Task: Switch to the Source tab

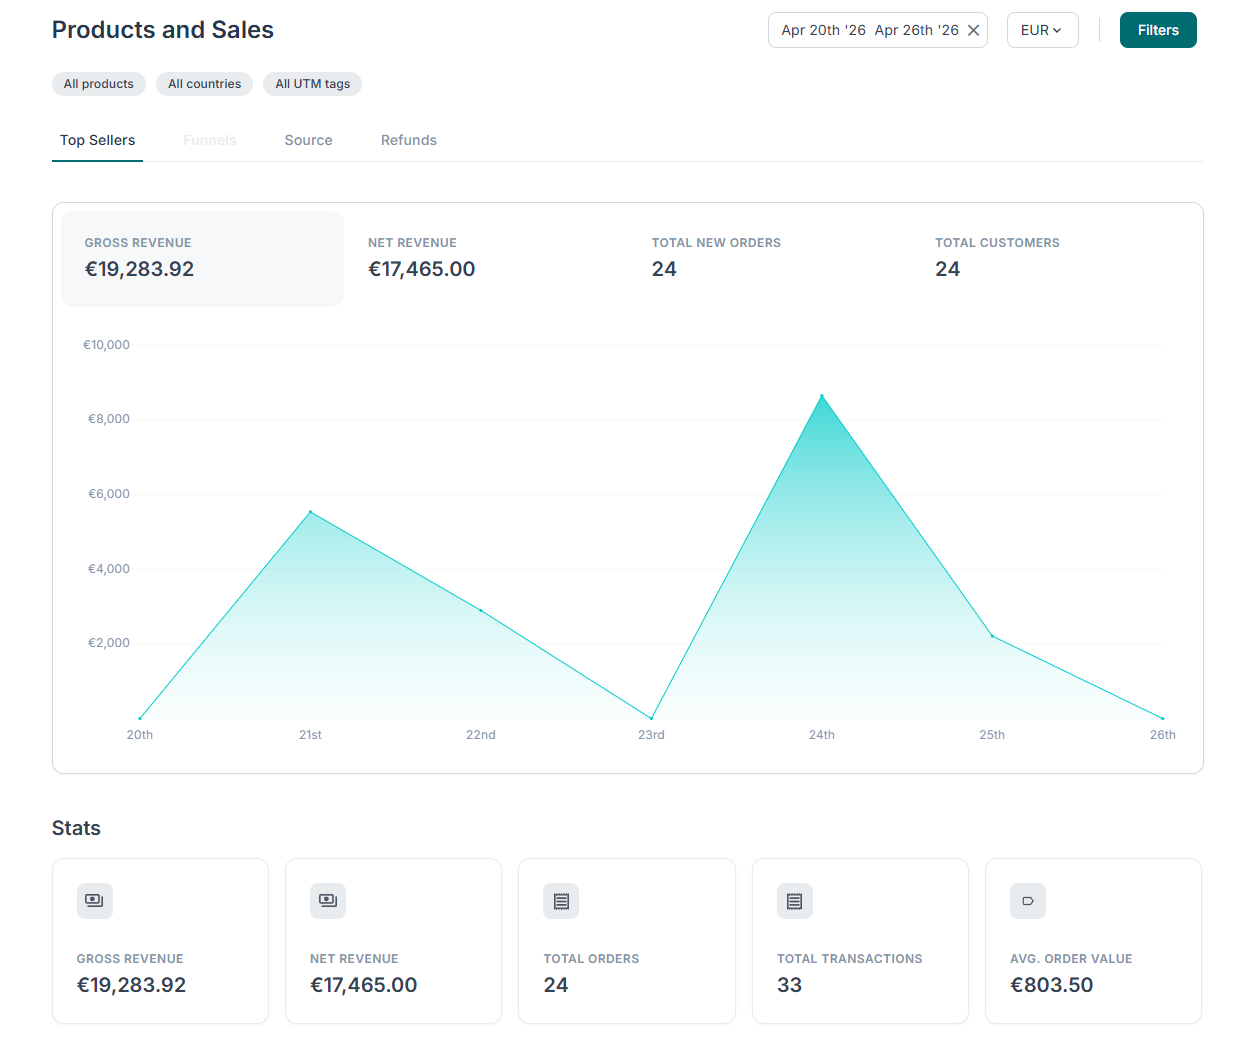Action: click(308, 140)
